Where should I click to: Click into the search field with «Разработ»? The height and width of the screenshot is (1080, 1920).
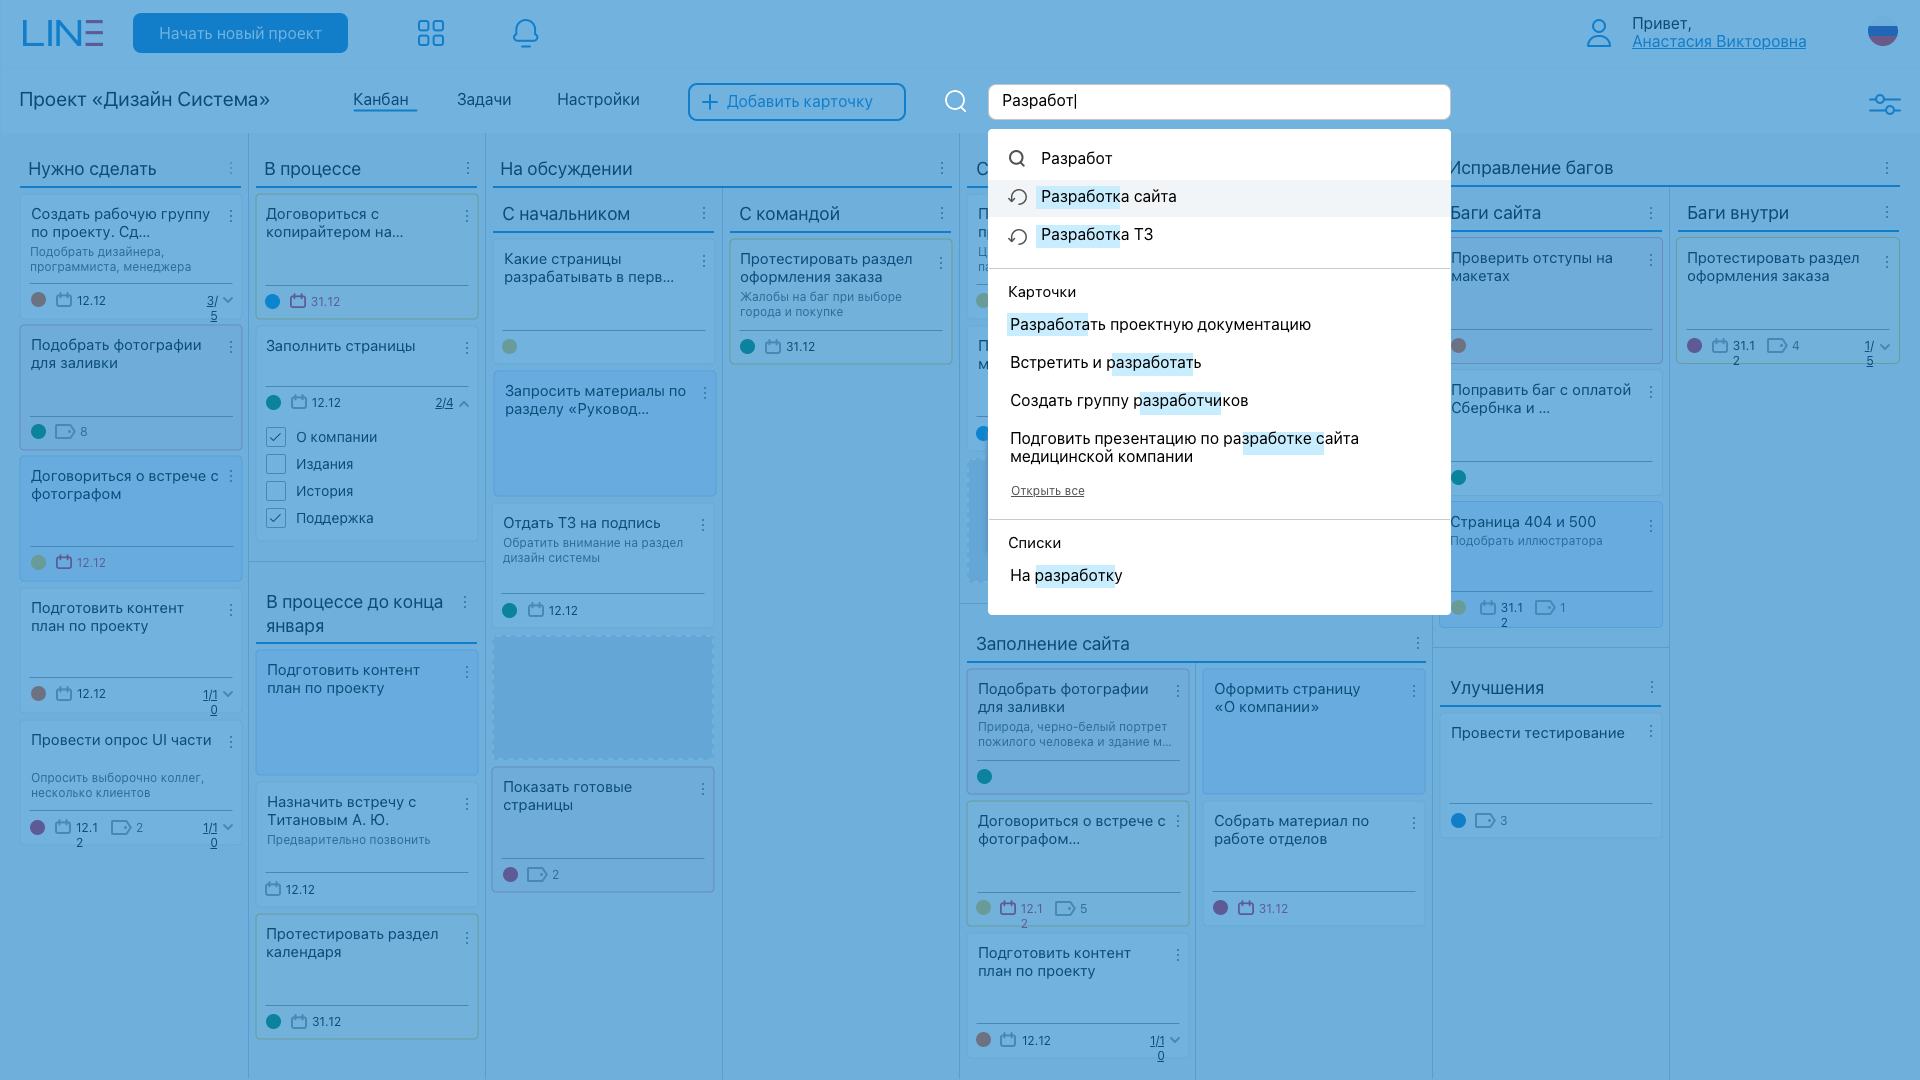[1218, 101]
